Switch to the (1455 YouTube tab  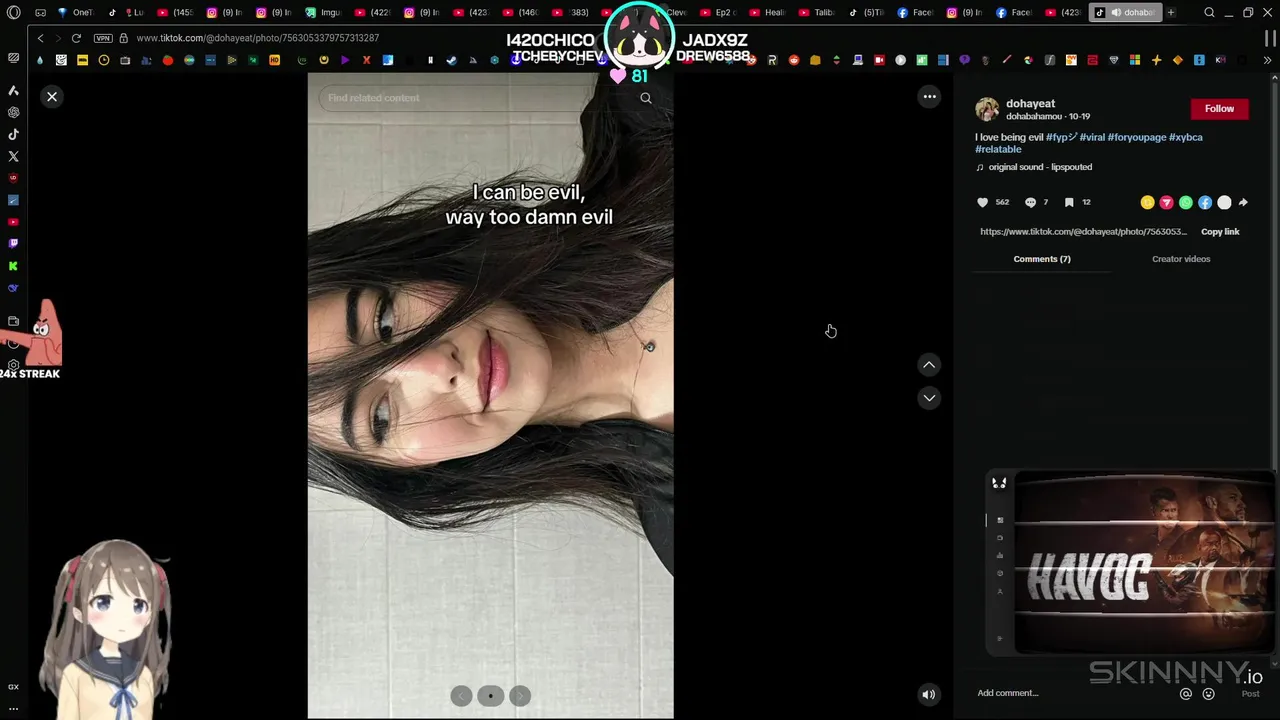pyautogui.click(x=176, y=13)
